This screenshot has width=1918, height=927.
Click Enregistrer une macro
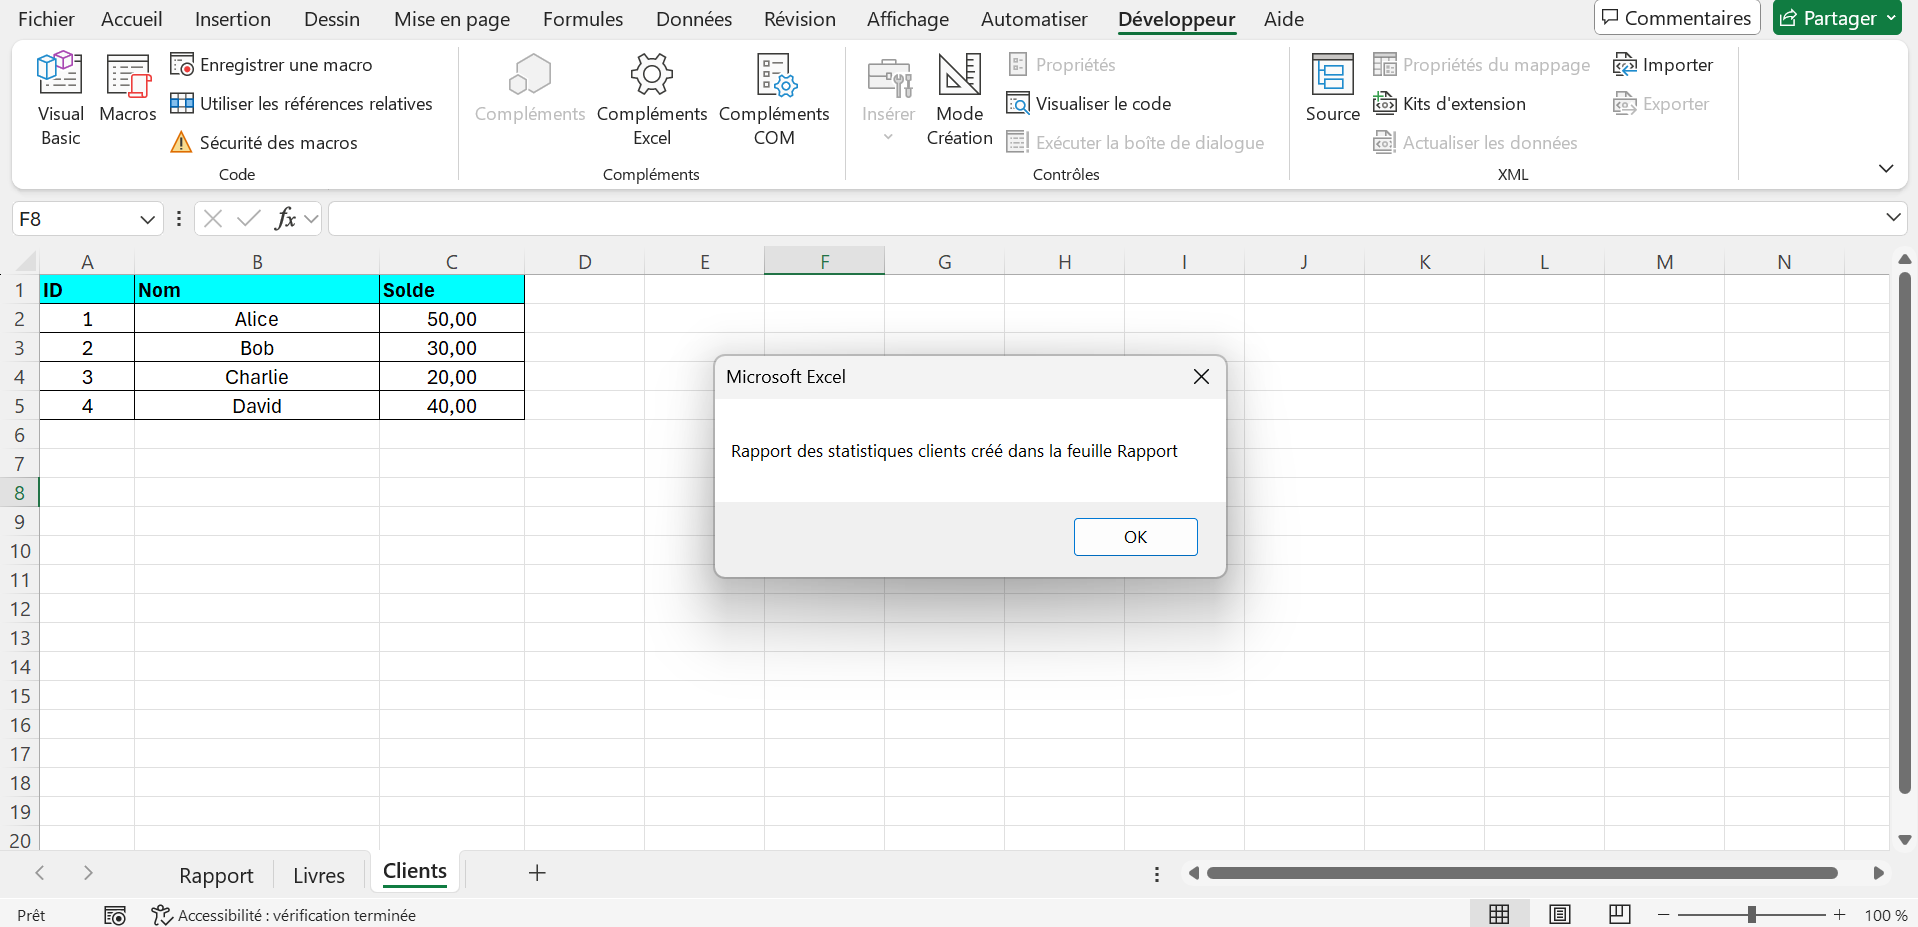(271, 65)
